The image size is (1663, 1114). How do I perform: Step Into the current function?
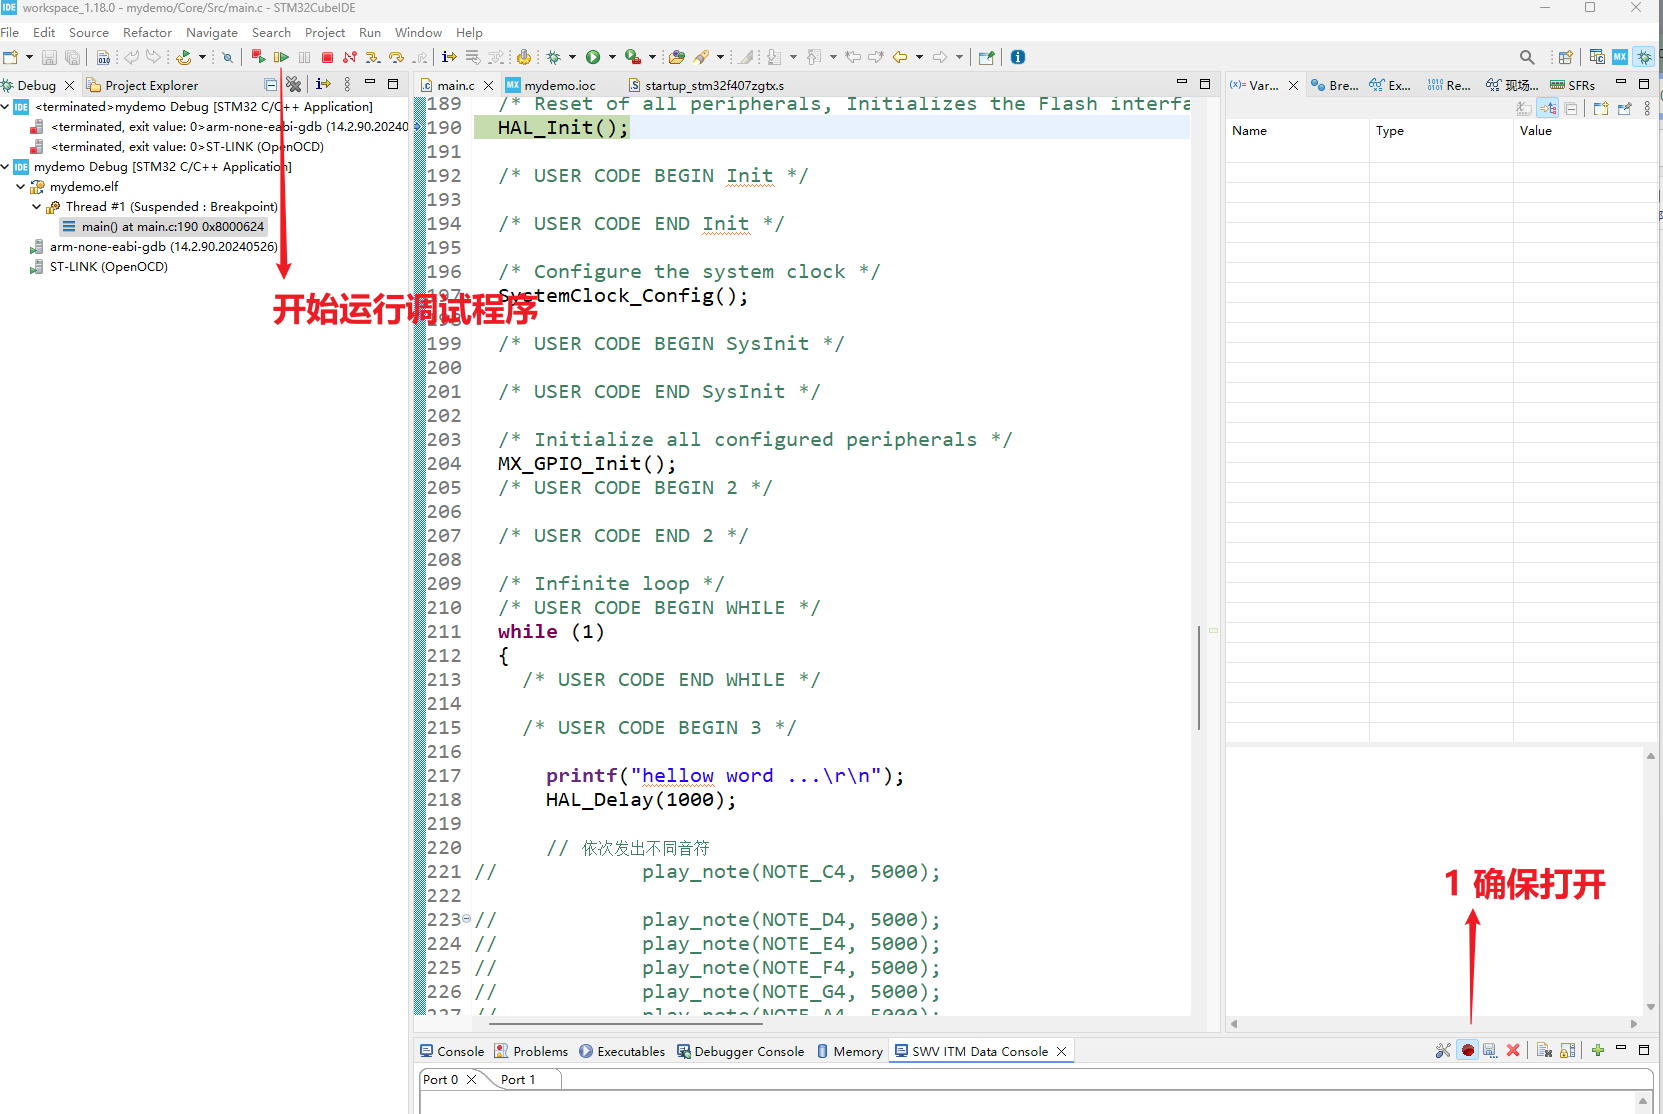point(372,57)
